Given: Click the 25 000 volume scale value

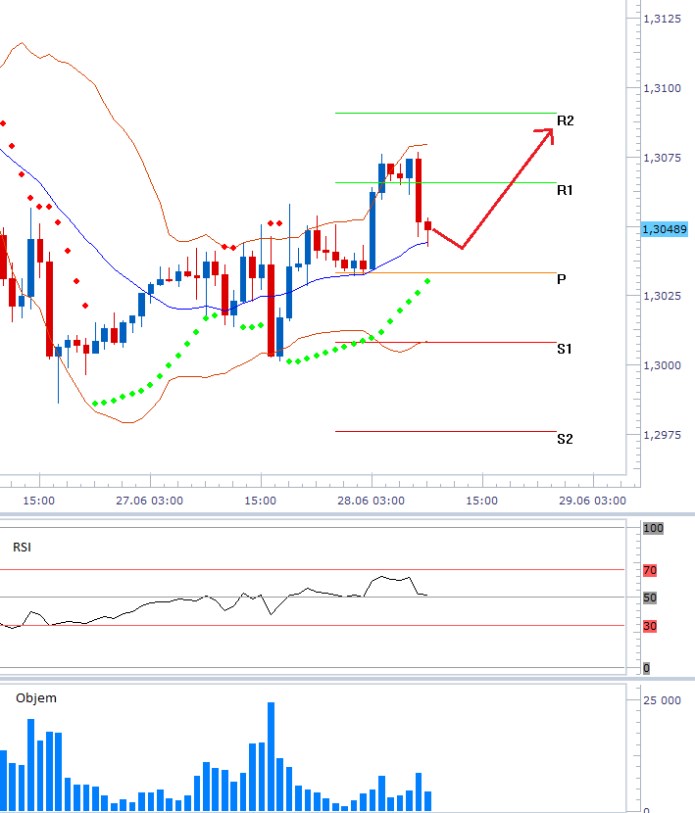Looking at the screenshot, I should tap(662, 700).
